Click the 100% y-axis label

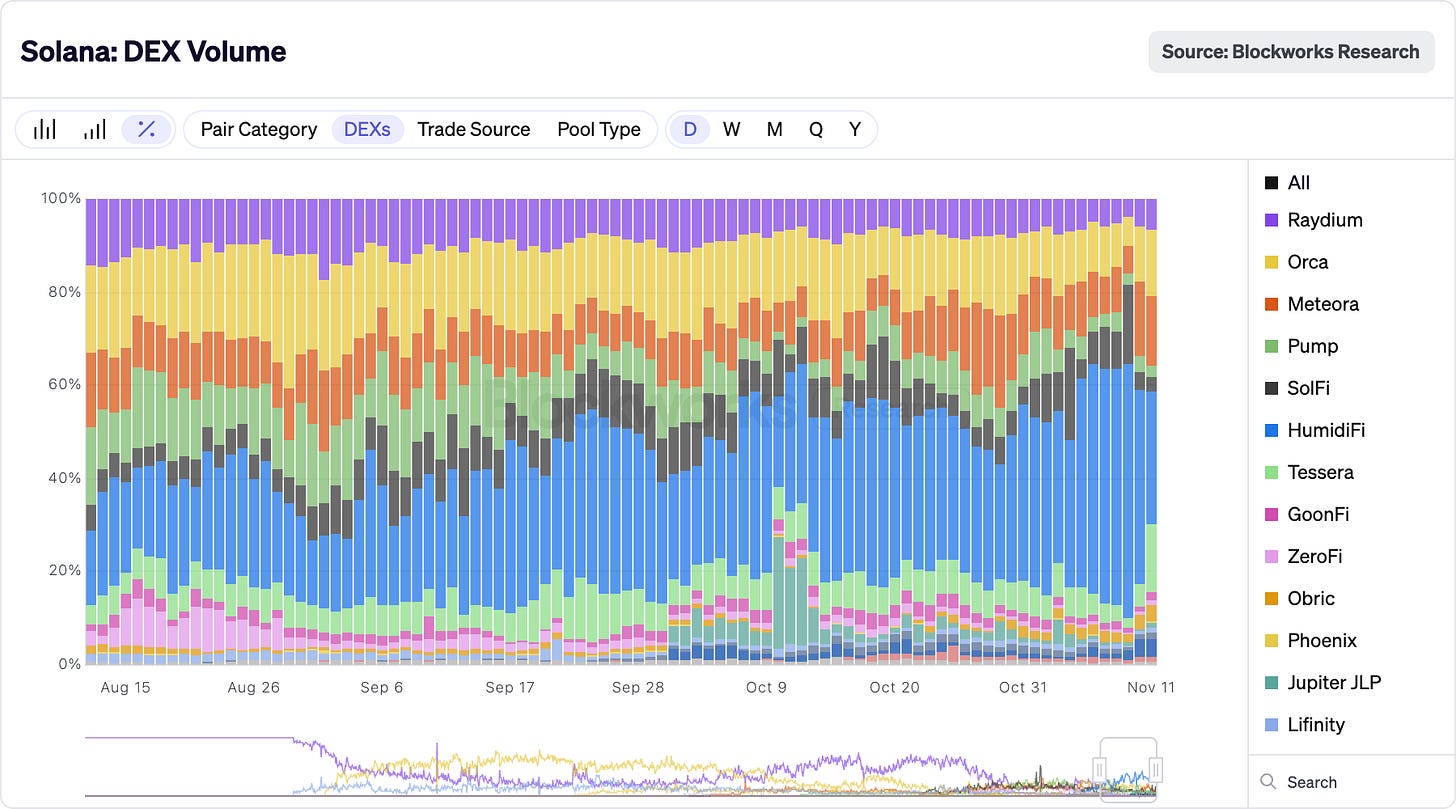coord(61,198)
